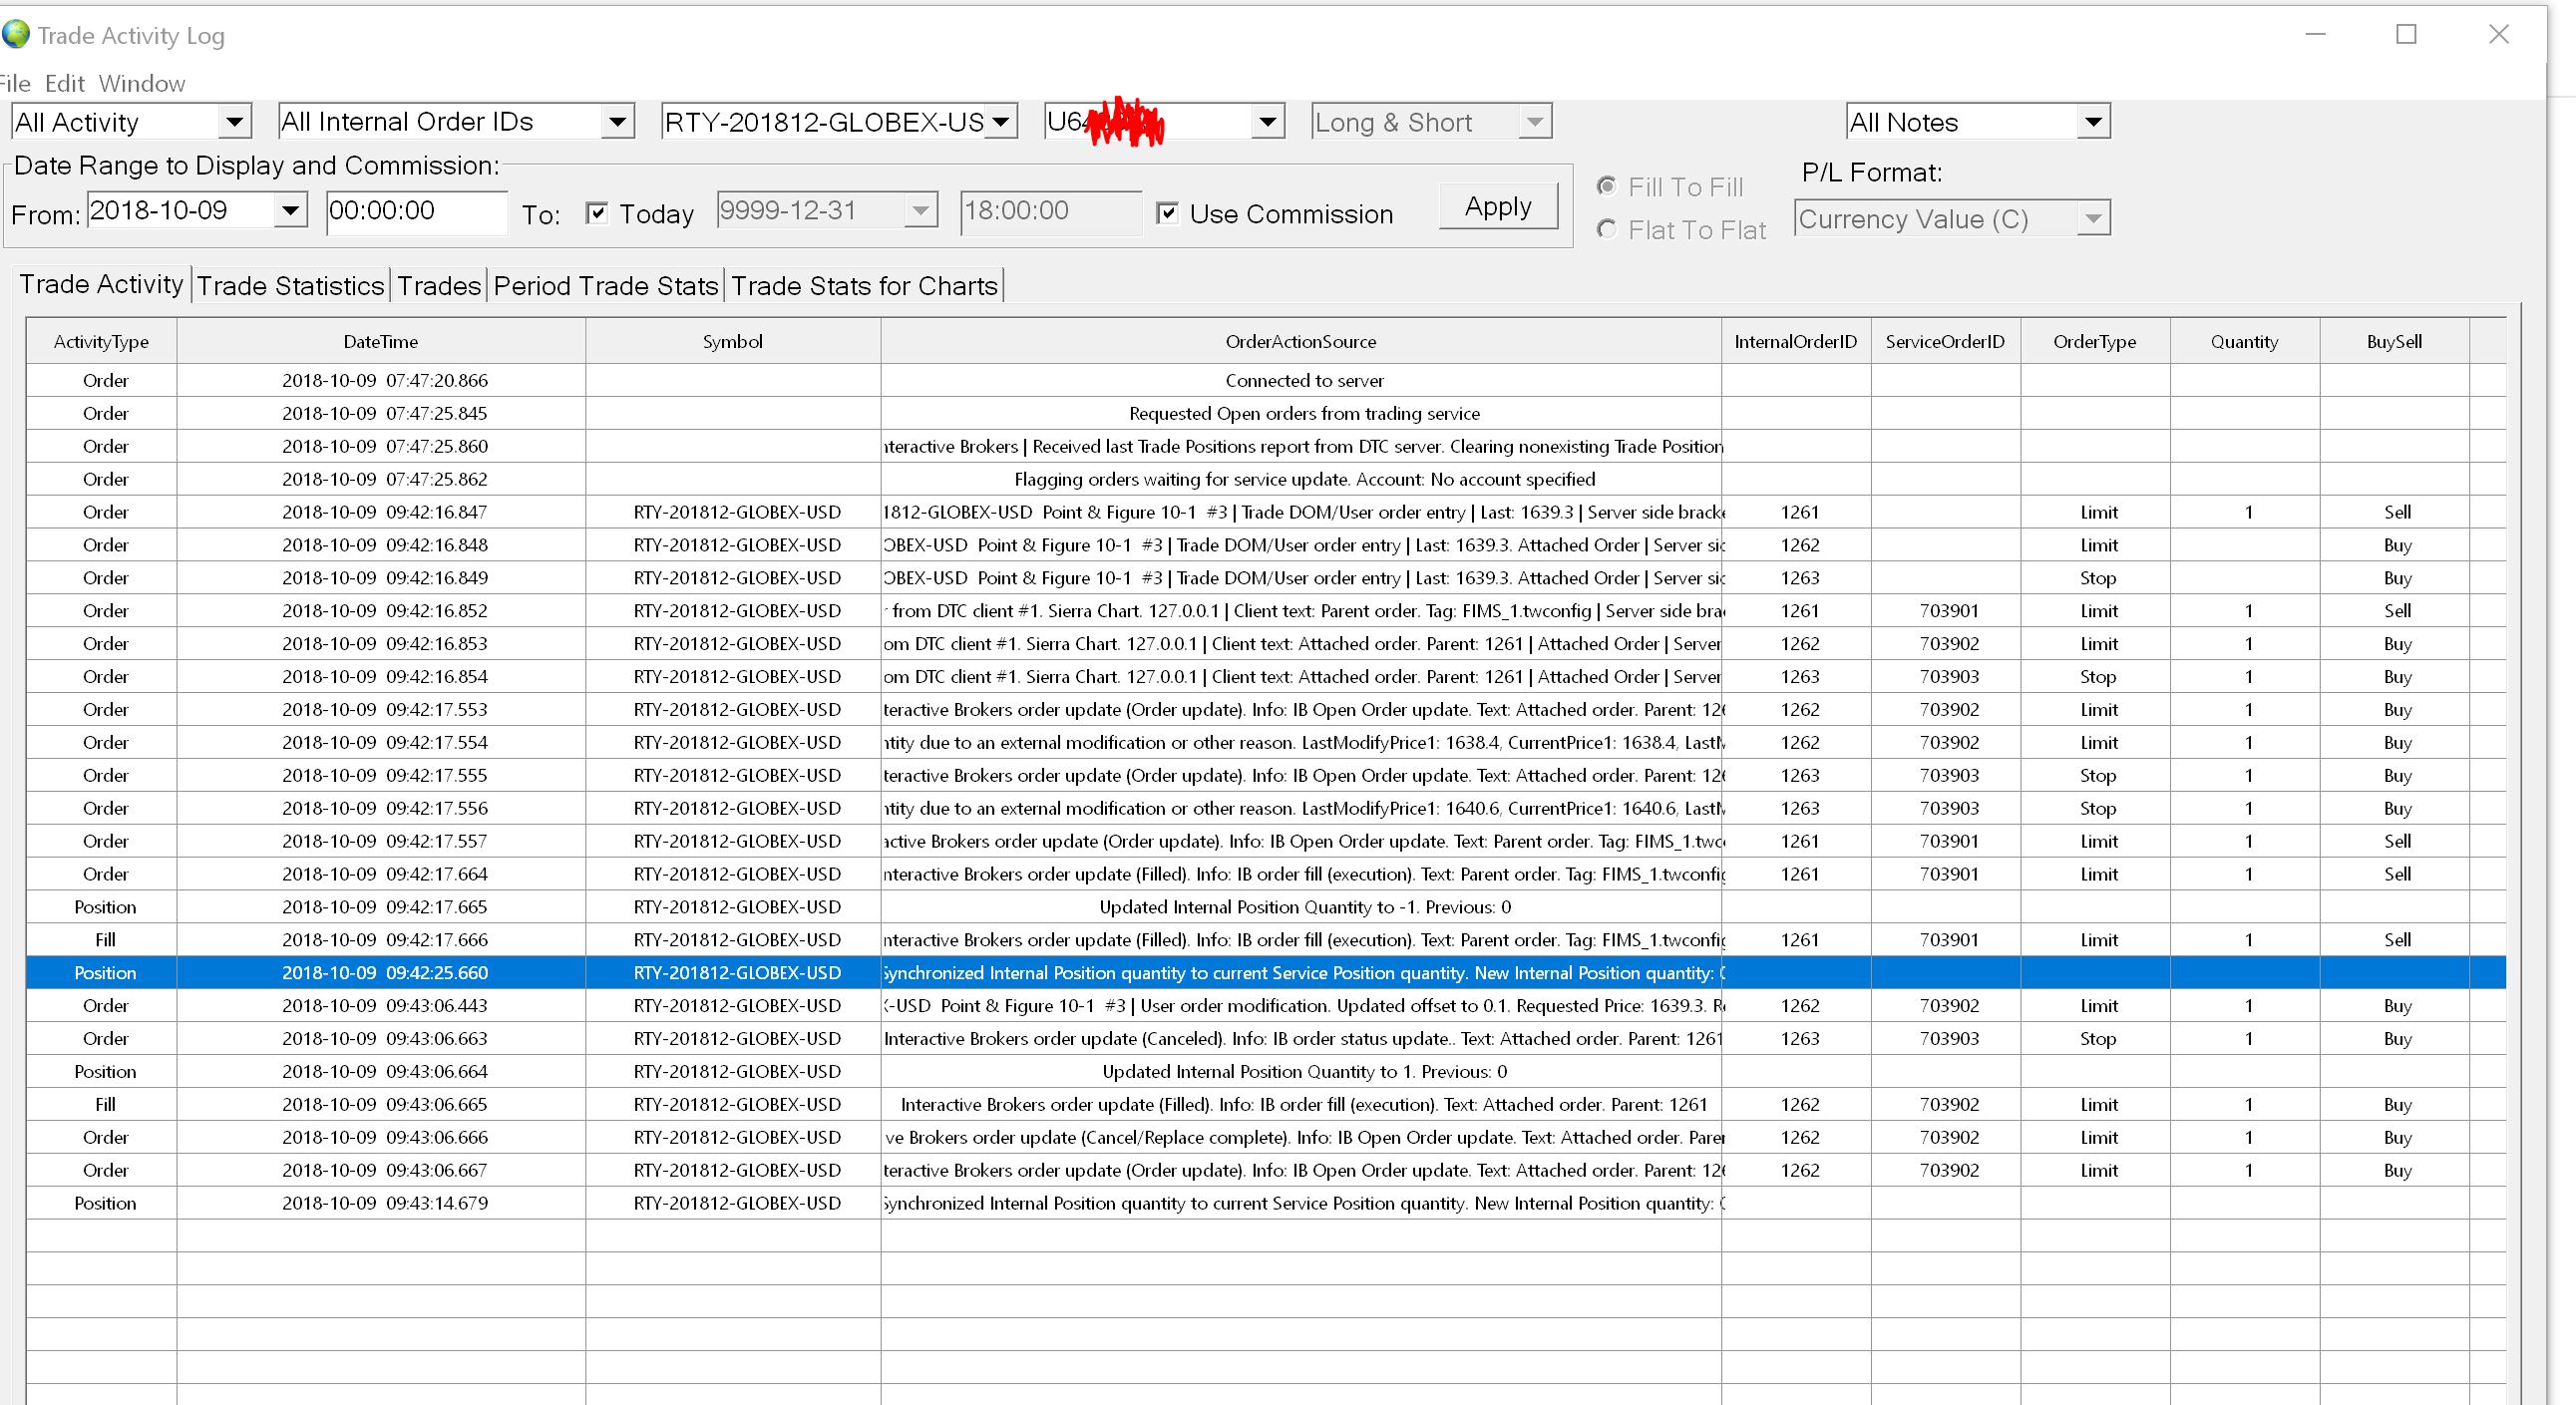Disable the Use Commission checkbox
Image resolution: width=2576 pixels, height=1405 pixels.
click(1167, 213)
